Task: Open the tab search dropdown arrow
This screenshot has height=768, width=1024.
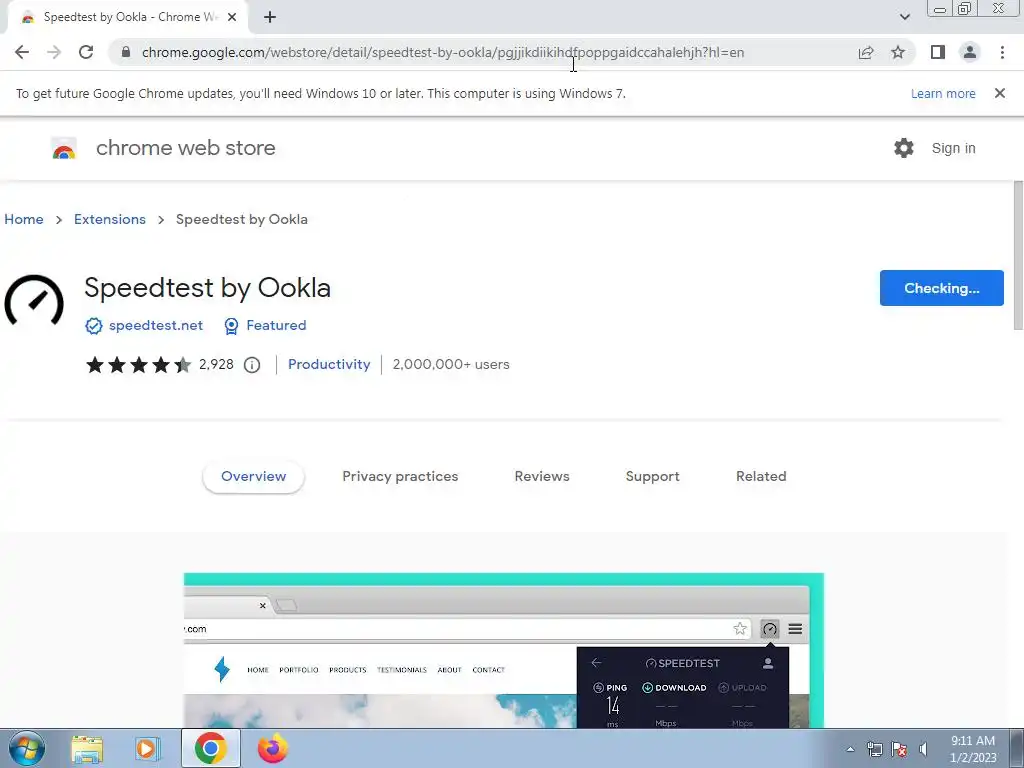Action: 904,17
